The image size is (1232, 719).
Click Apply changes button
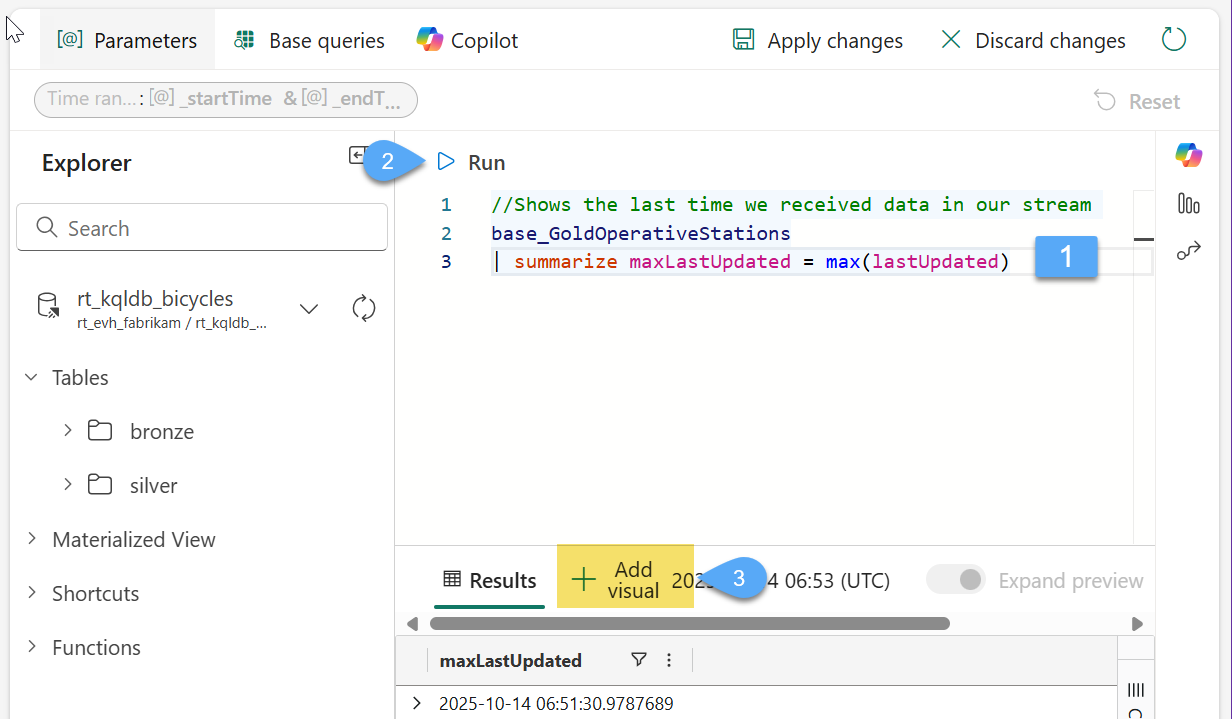(817, 41)
